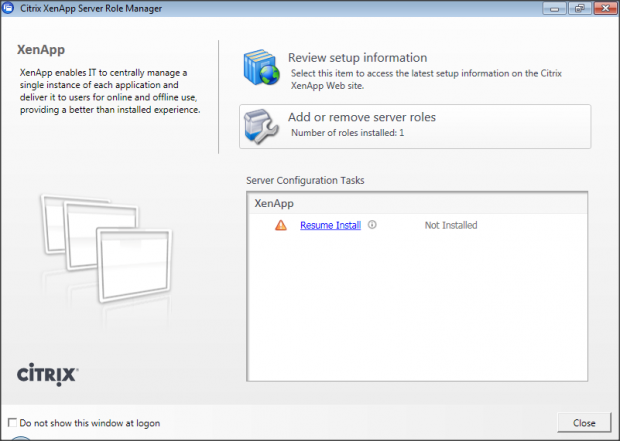Click the 'XenApp enables IT to centrally manage' paragraph

[x=110, y=91]
